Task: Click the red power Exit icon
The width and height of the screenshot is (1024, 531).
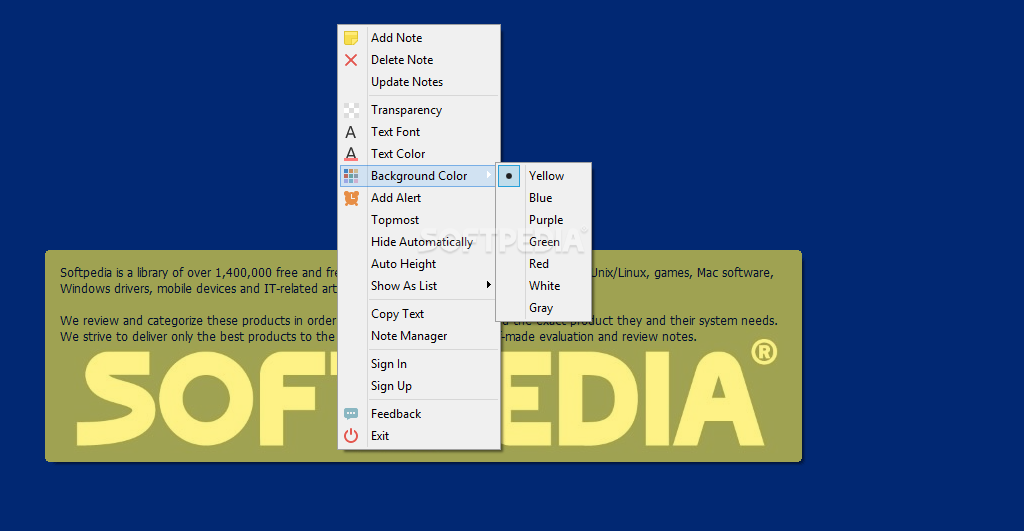Action: [351, 436]
